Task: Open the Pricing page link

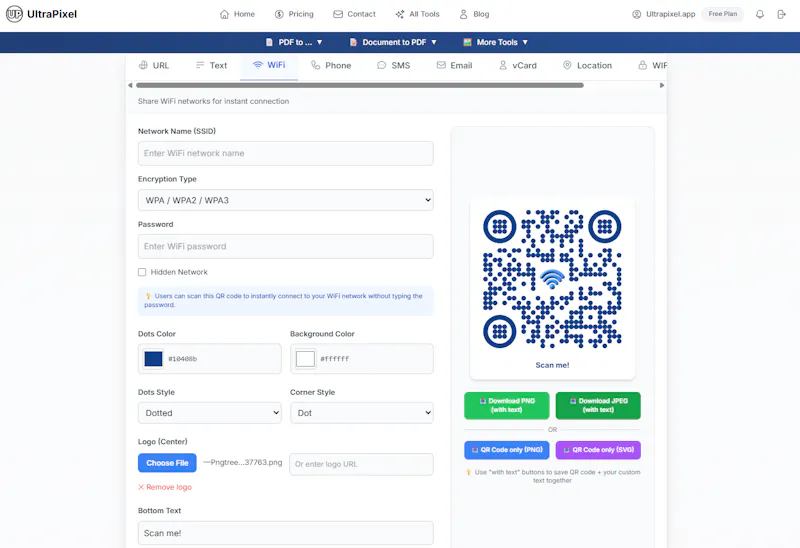Action: [x=294, y=14]
